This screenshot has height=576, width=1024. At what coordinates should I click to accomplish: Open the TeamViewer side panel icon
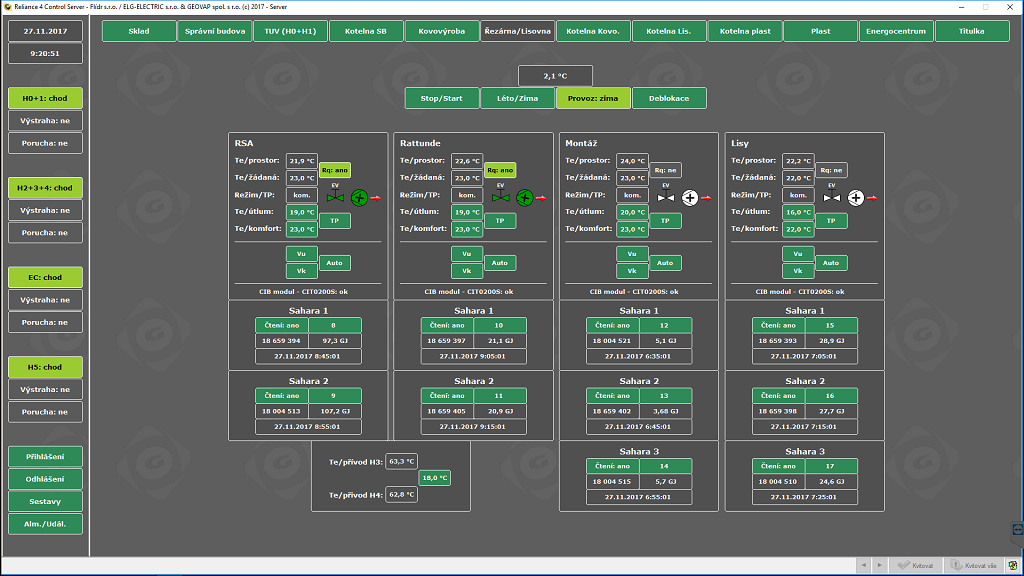1017,528
